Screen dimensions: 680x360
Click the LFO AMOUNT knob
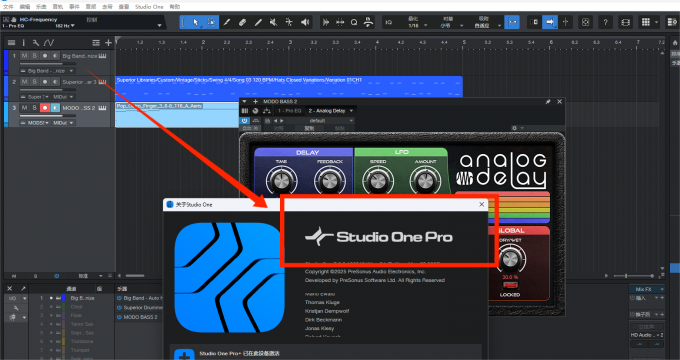(x=425, y=180)
